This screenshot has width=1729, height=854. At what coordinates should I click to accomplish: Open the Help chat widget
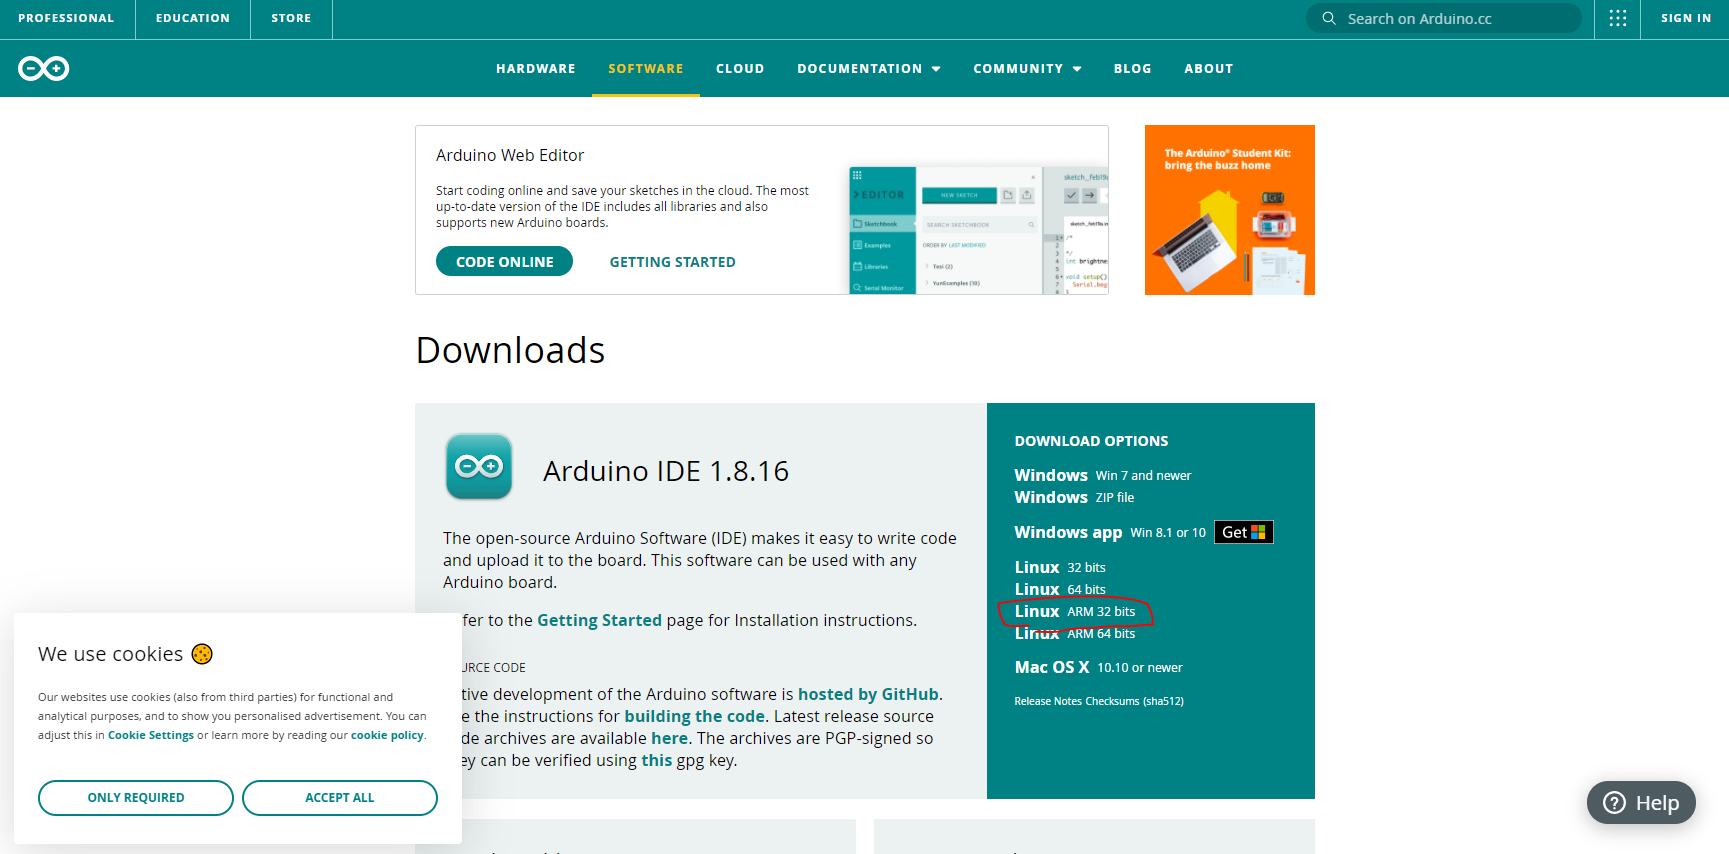tap(1641, 803)
